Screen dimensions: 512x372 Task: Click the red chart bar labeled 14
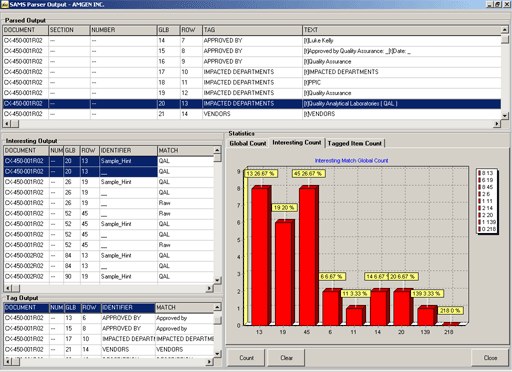[379, 308]
